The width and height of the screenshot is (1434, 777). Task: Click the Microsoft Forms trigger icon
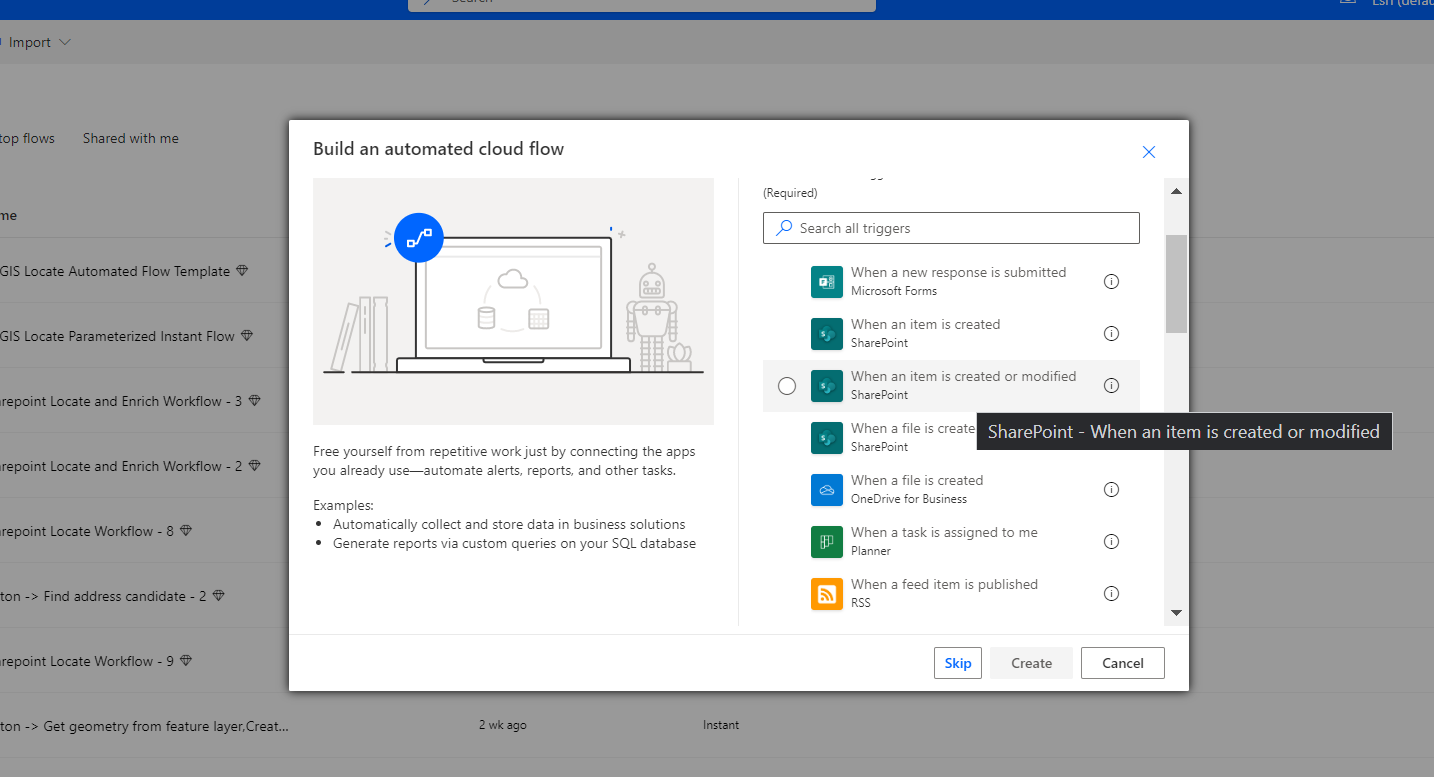827,282
